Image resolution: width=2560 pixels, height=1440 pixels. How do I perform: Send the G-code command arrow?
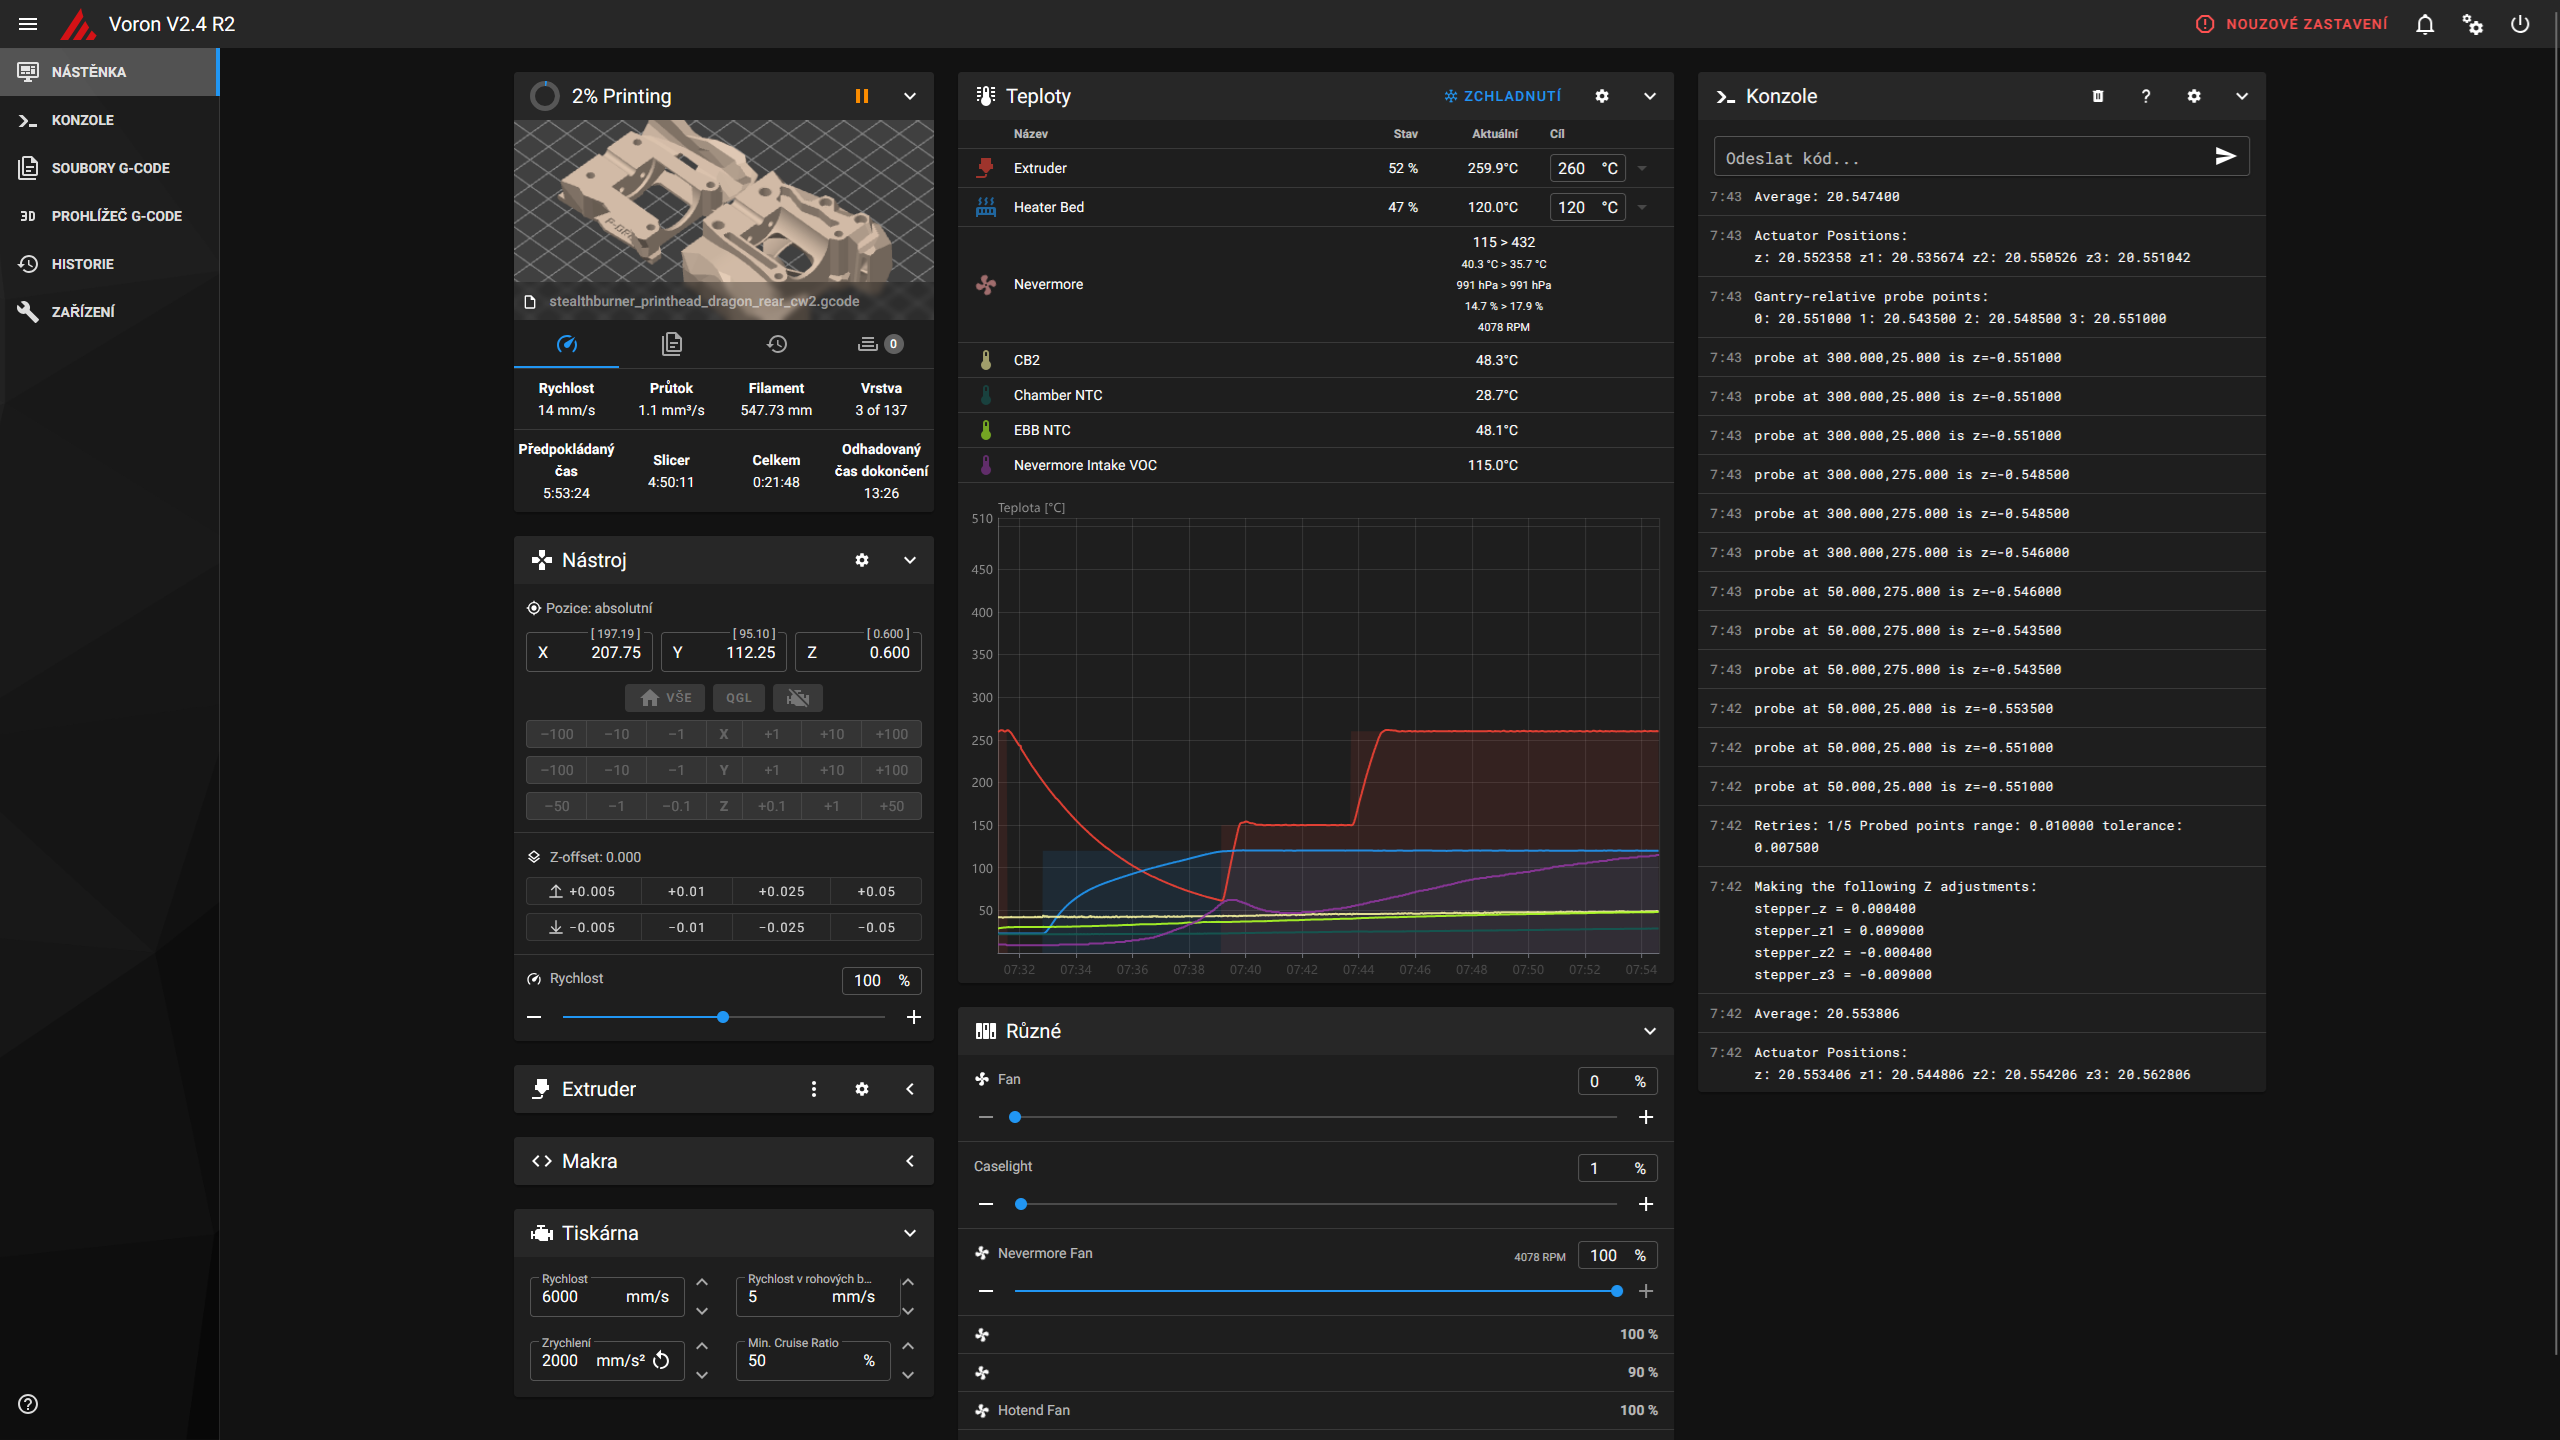tap(2225, 156)
